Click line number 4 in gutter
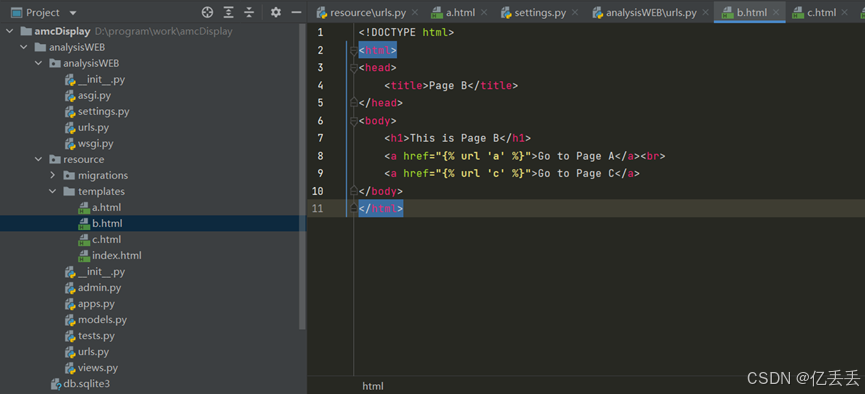The image size is (865, 394). tap(321, 86)
